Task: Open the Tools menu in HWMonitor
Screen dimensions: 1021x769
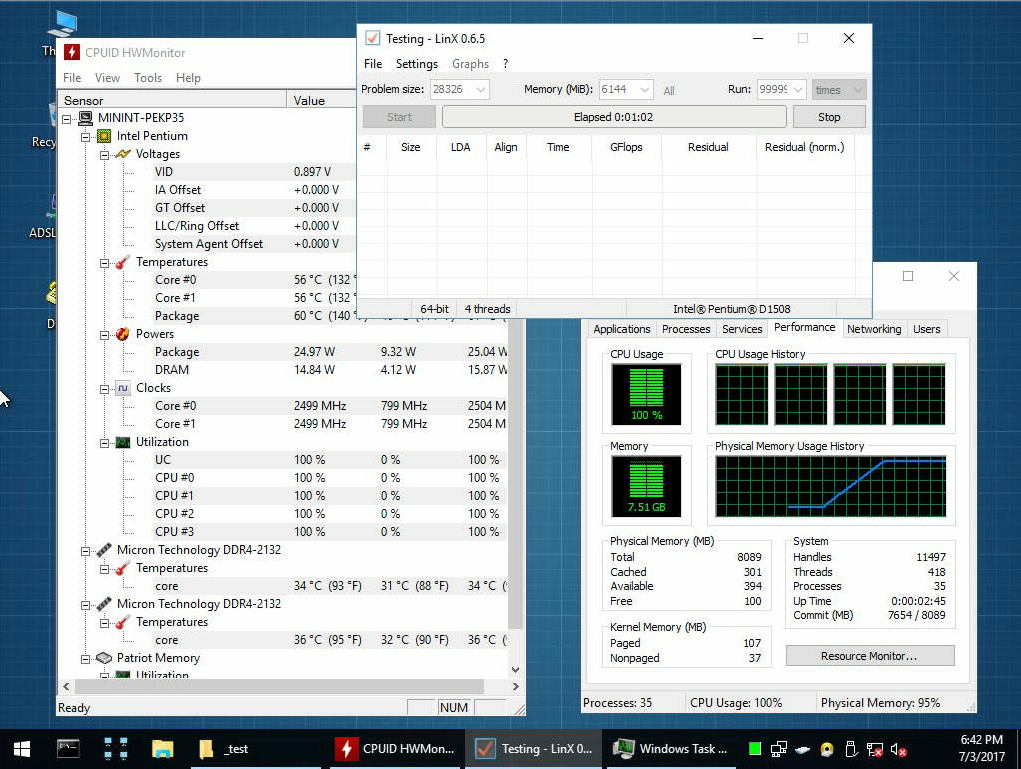Action: [148, 78]
